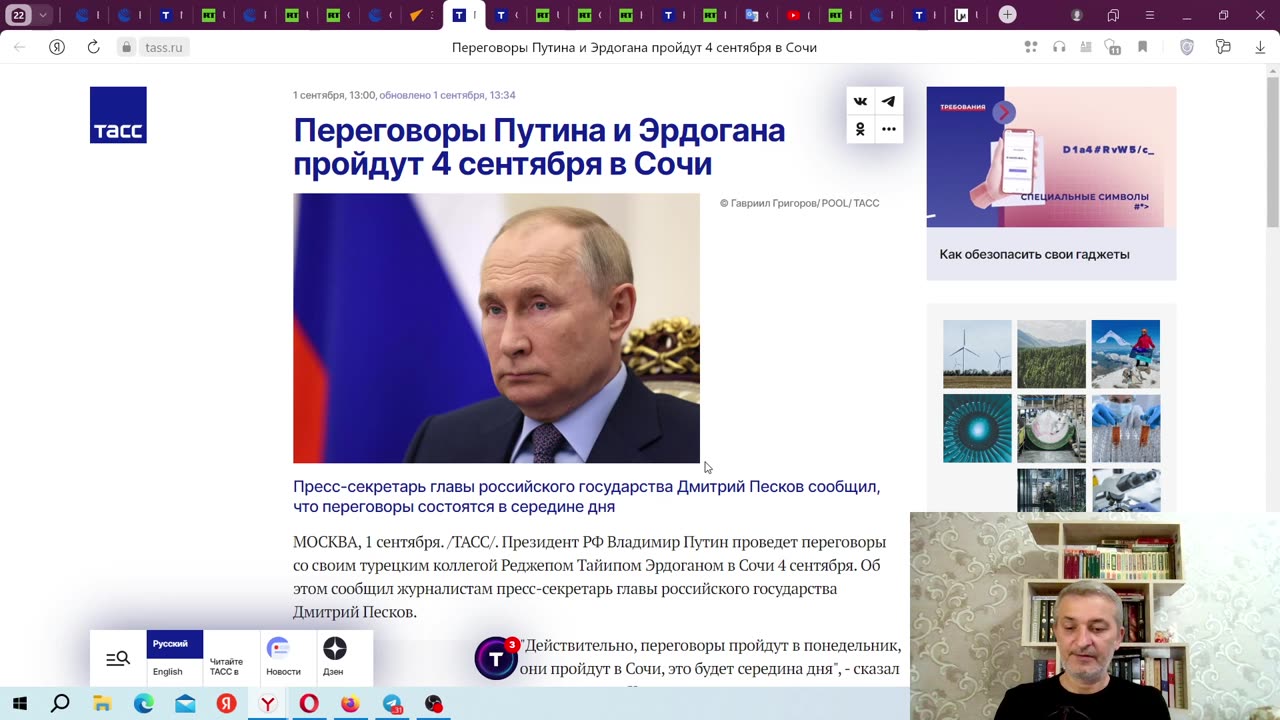The image size is (1280, 720).
Task: Open OBS recording icon on taskbar
Action: click(x=433, y=704)
